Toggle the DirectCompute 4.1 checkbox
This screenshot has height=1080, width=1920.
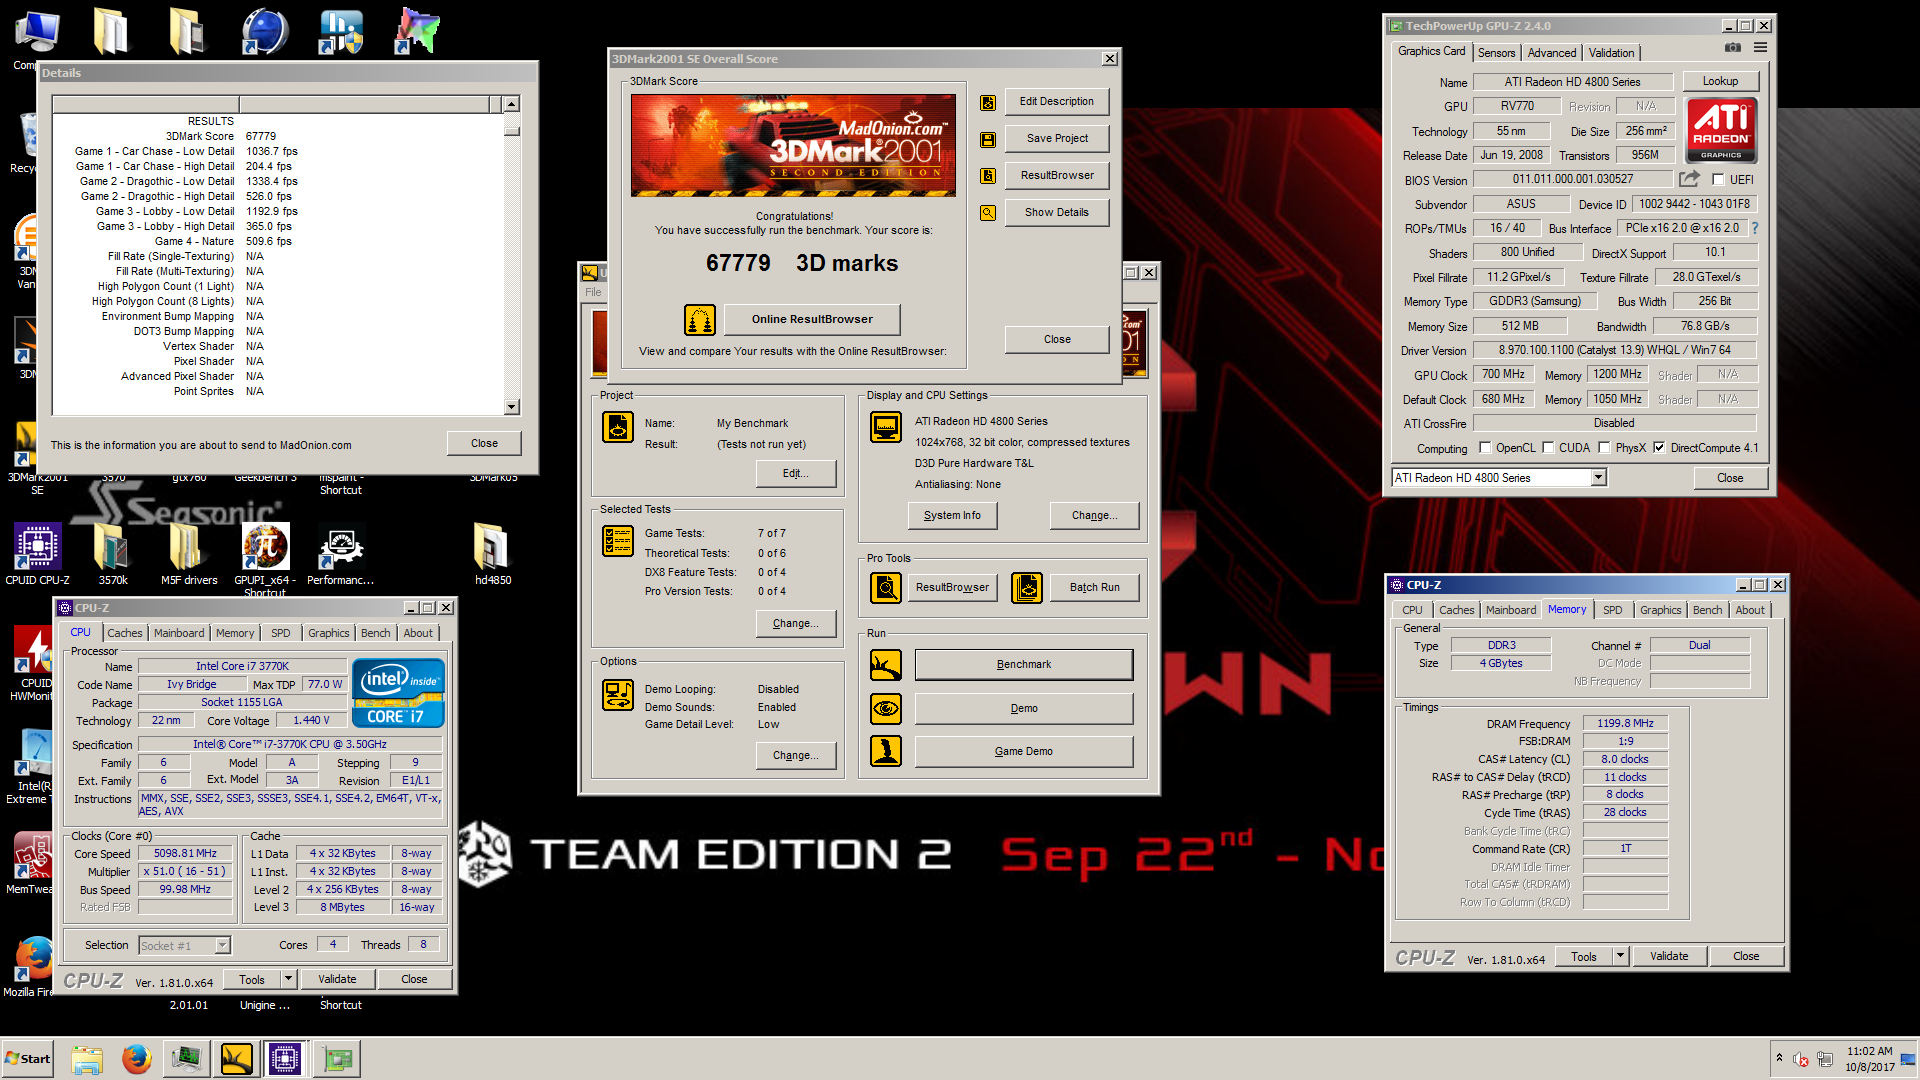[x=1659, y=448]
